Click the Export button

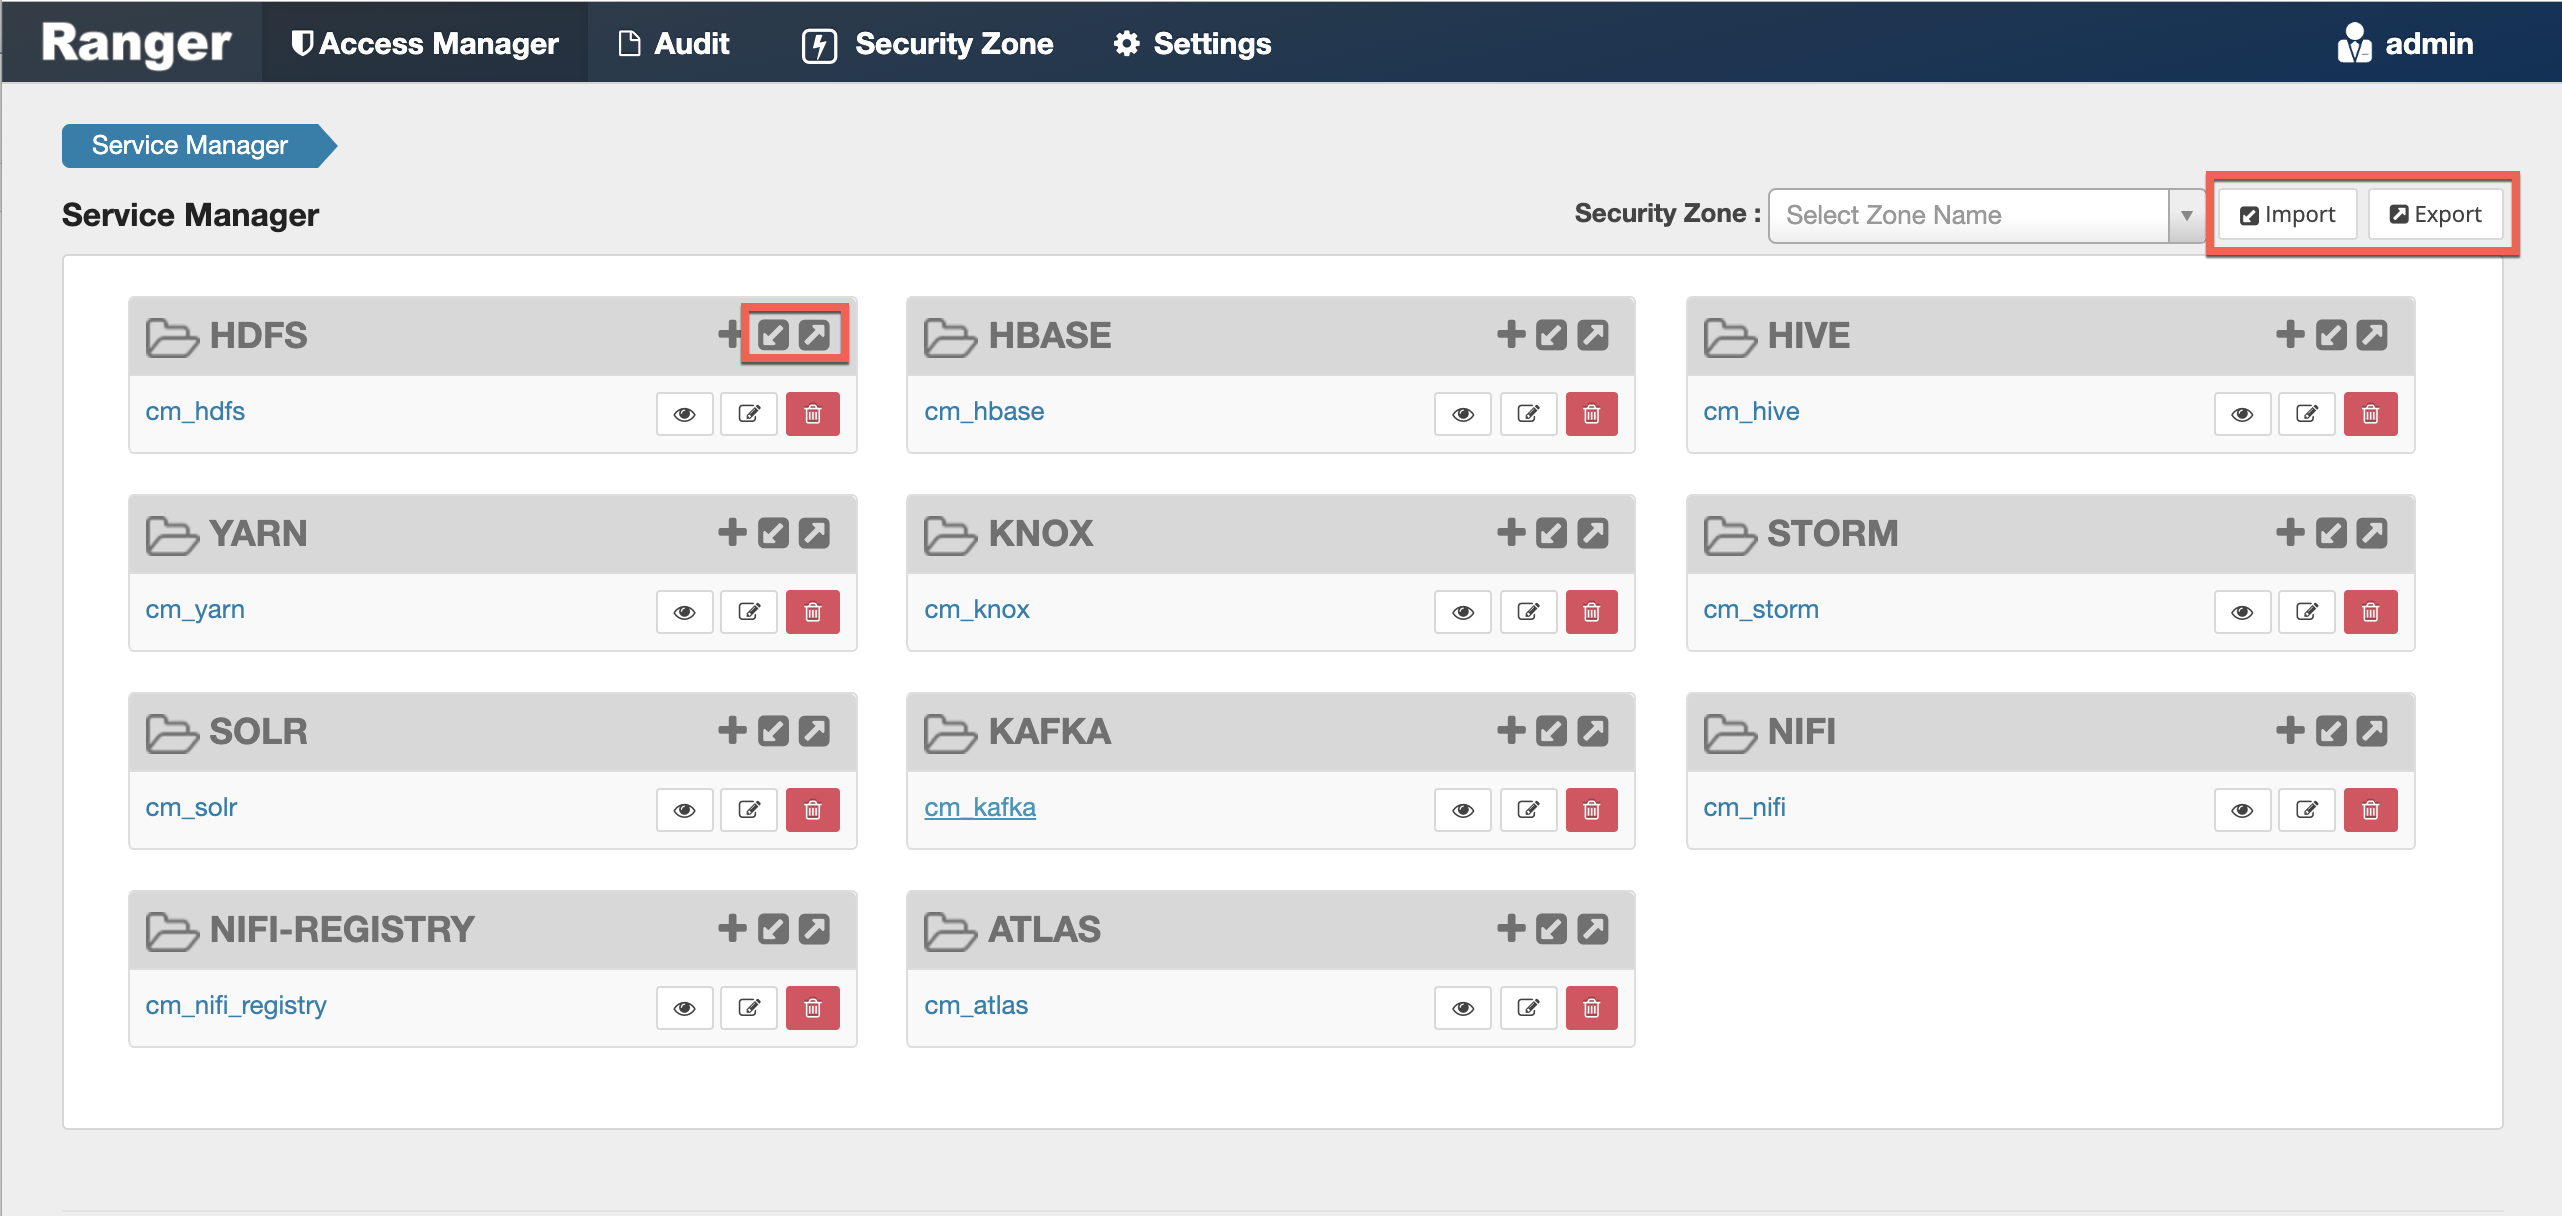click(2436, 214)
